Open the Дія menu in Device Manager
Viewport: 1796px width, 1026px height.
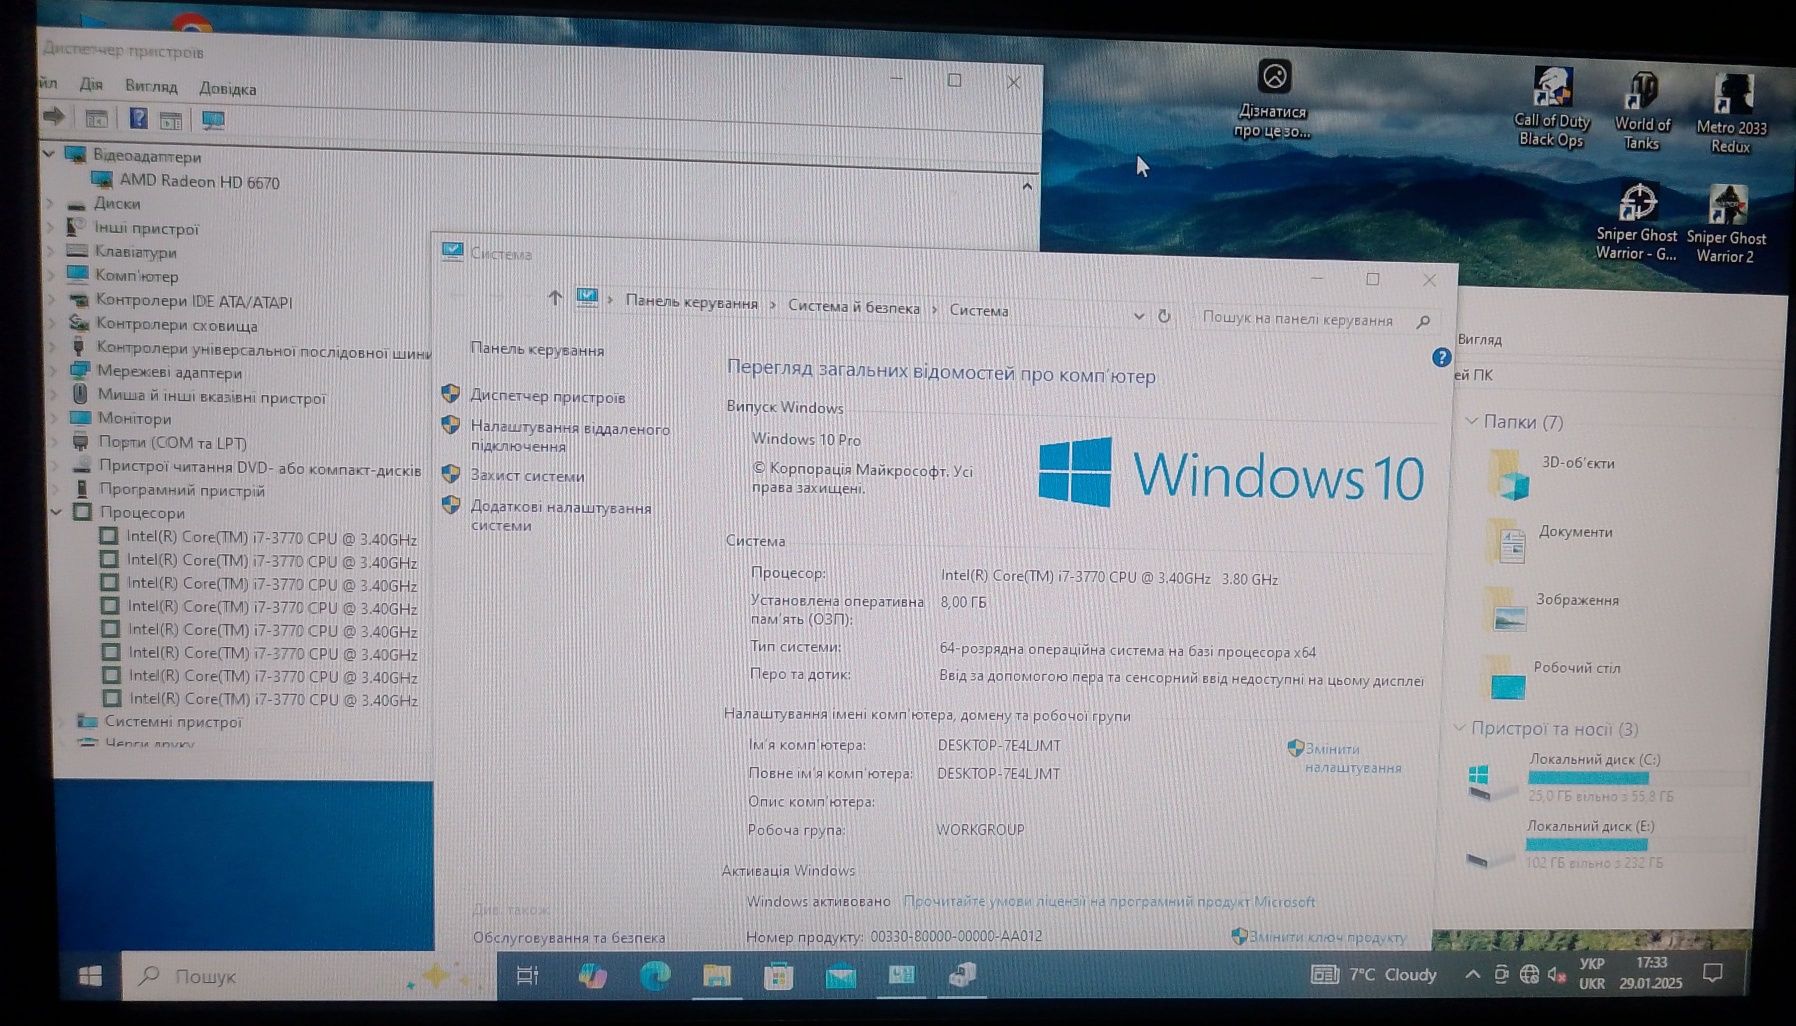pyautogui.click(x=91, y=84)
